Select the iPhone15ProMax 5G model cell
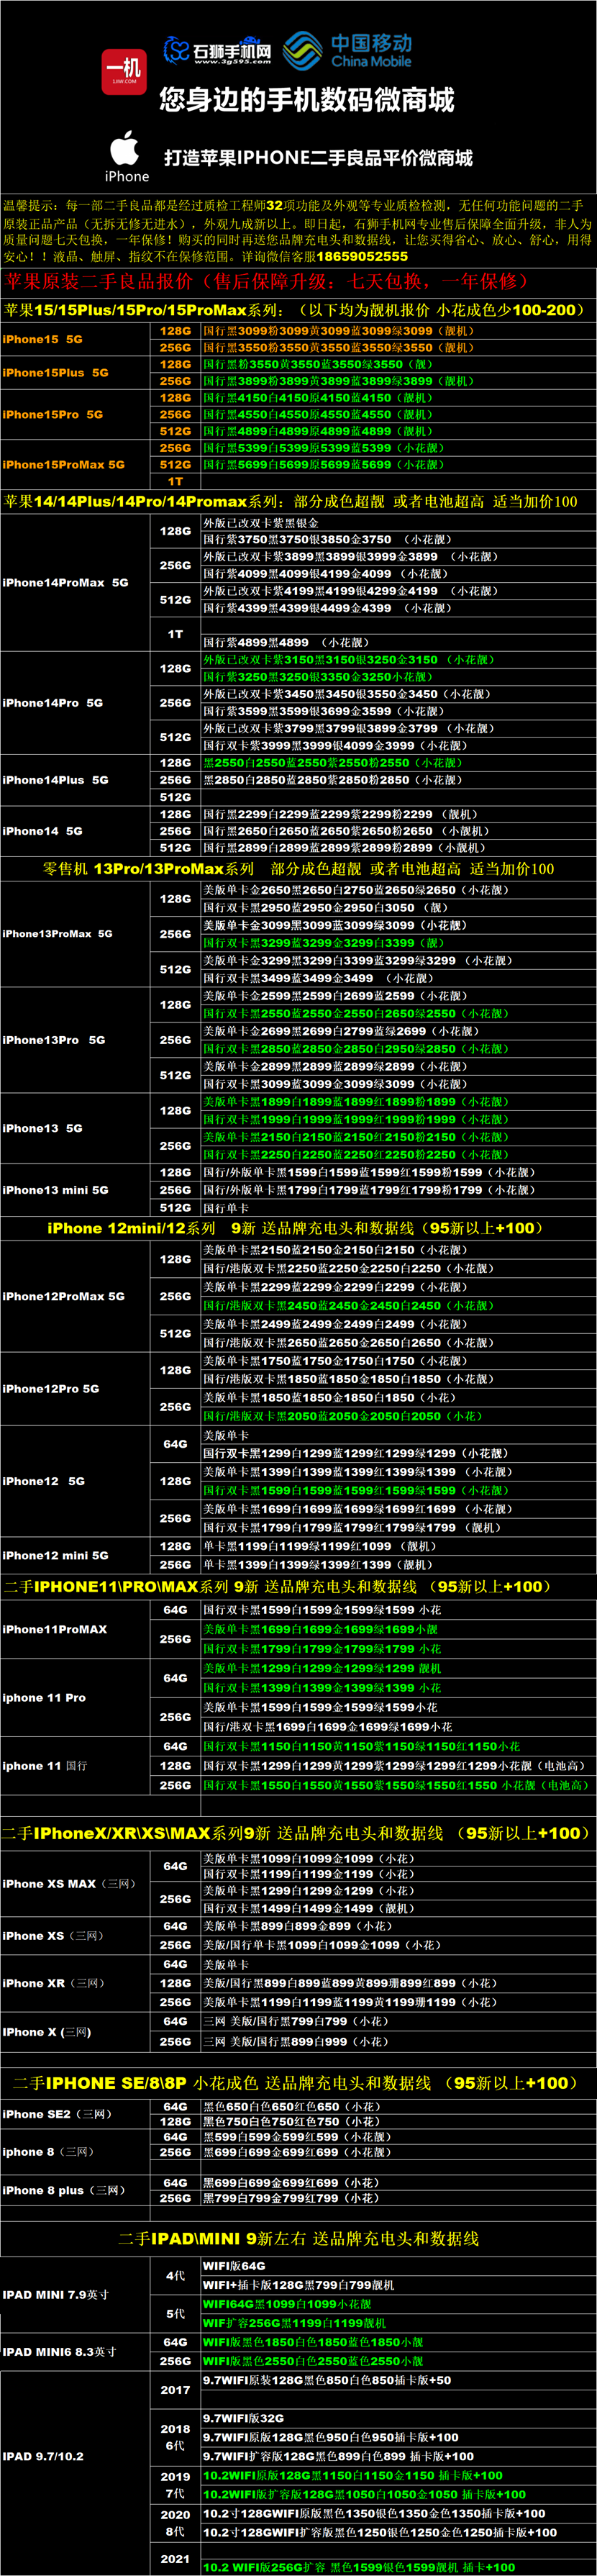 point(64,465)
